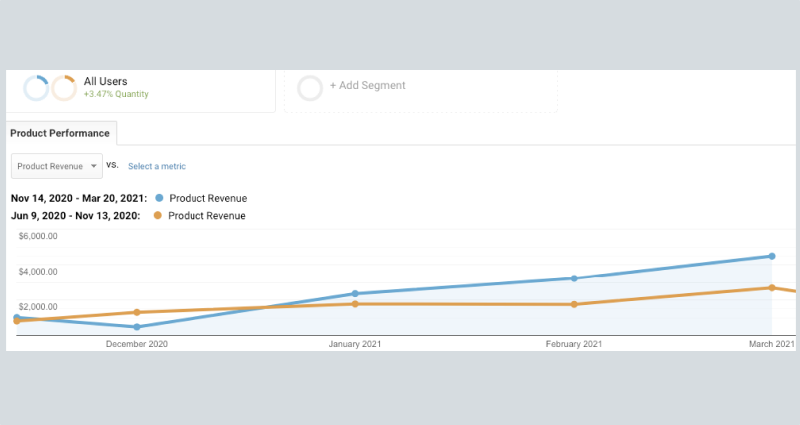Click the Nov 14, 2020 - Mar 20, 2021 date label
This screenshot has width=800, height=425.
(x=77, y=198)
